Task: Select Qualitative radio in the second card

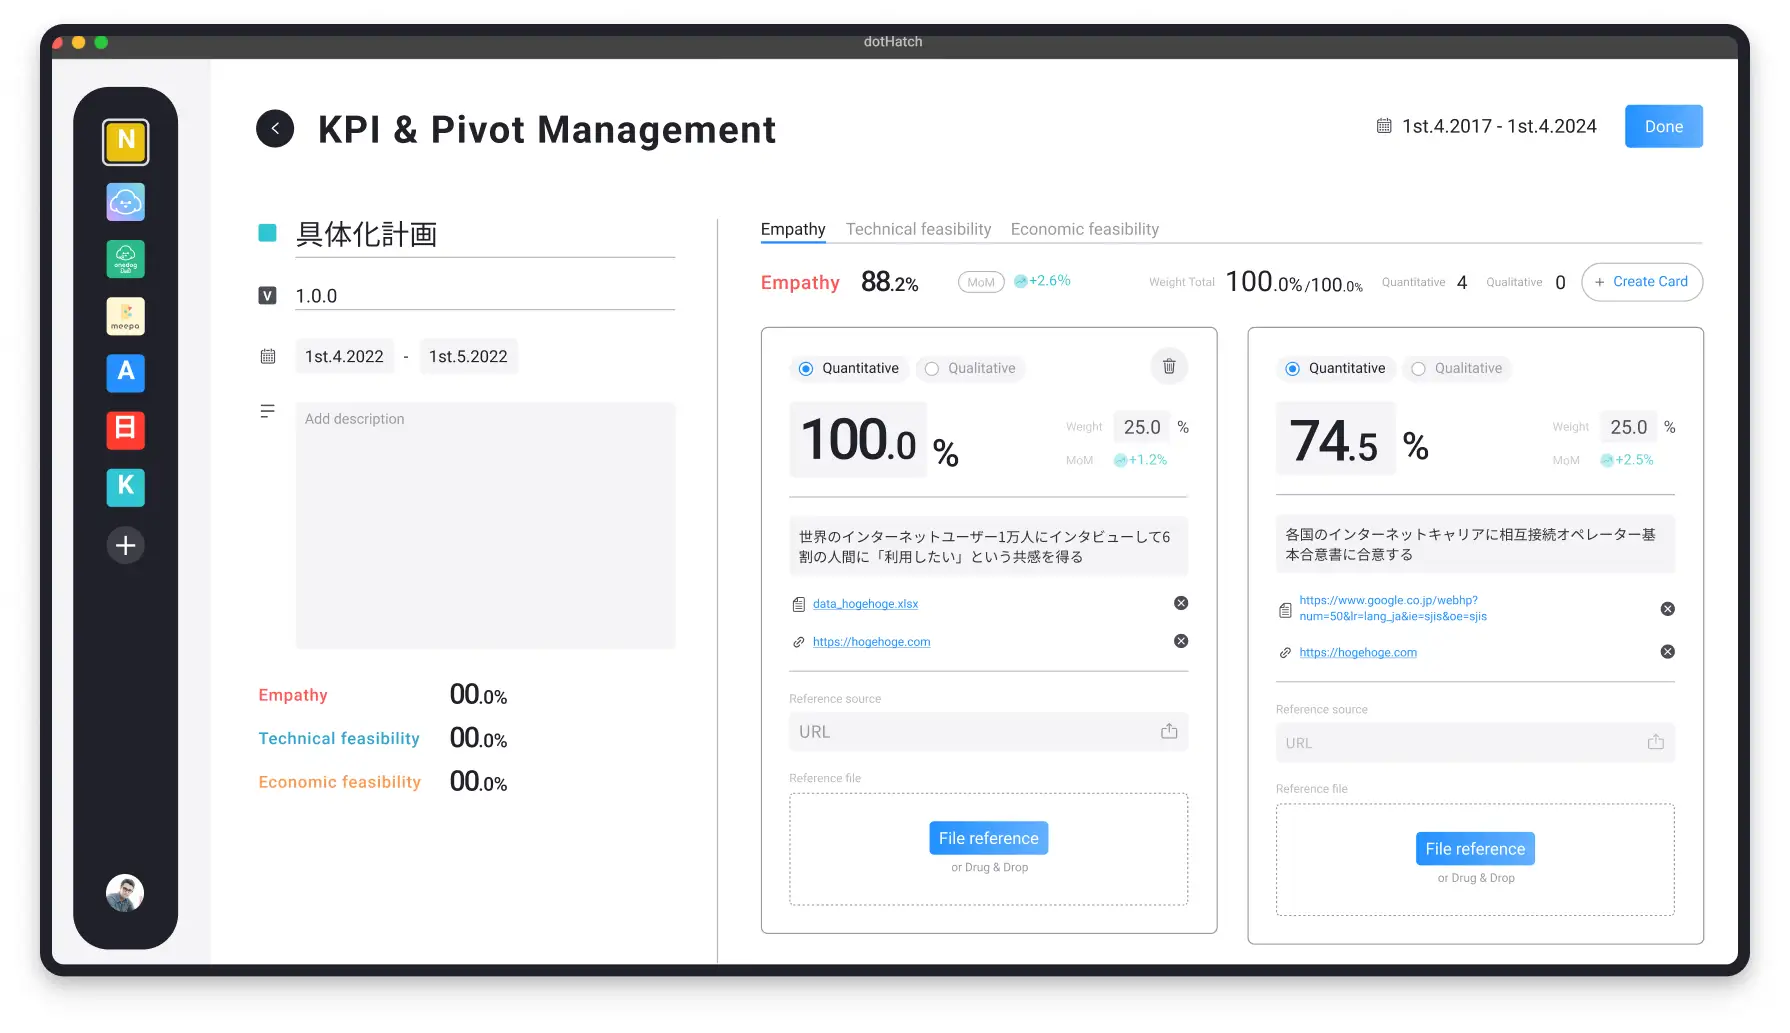Action: coord(1457,368)
